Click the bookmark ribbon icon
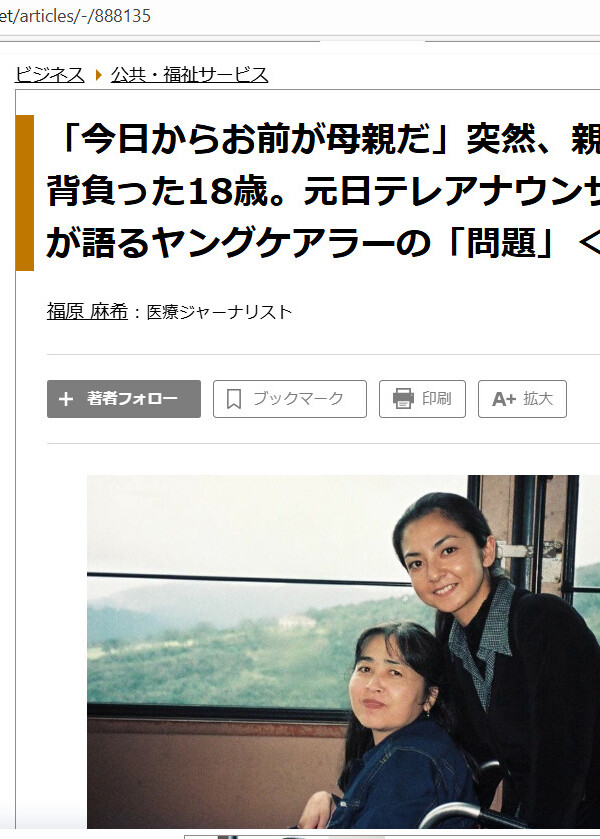Viewport: 600px width, 839px height. click(x=234, y=399)
